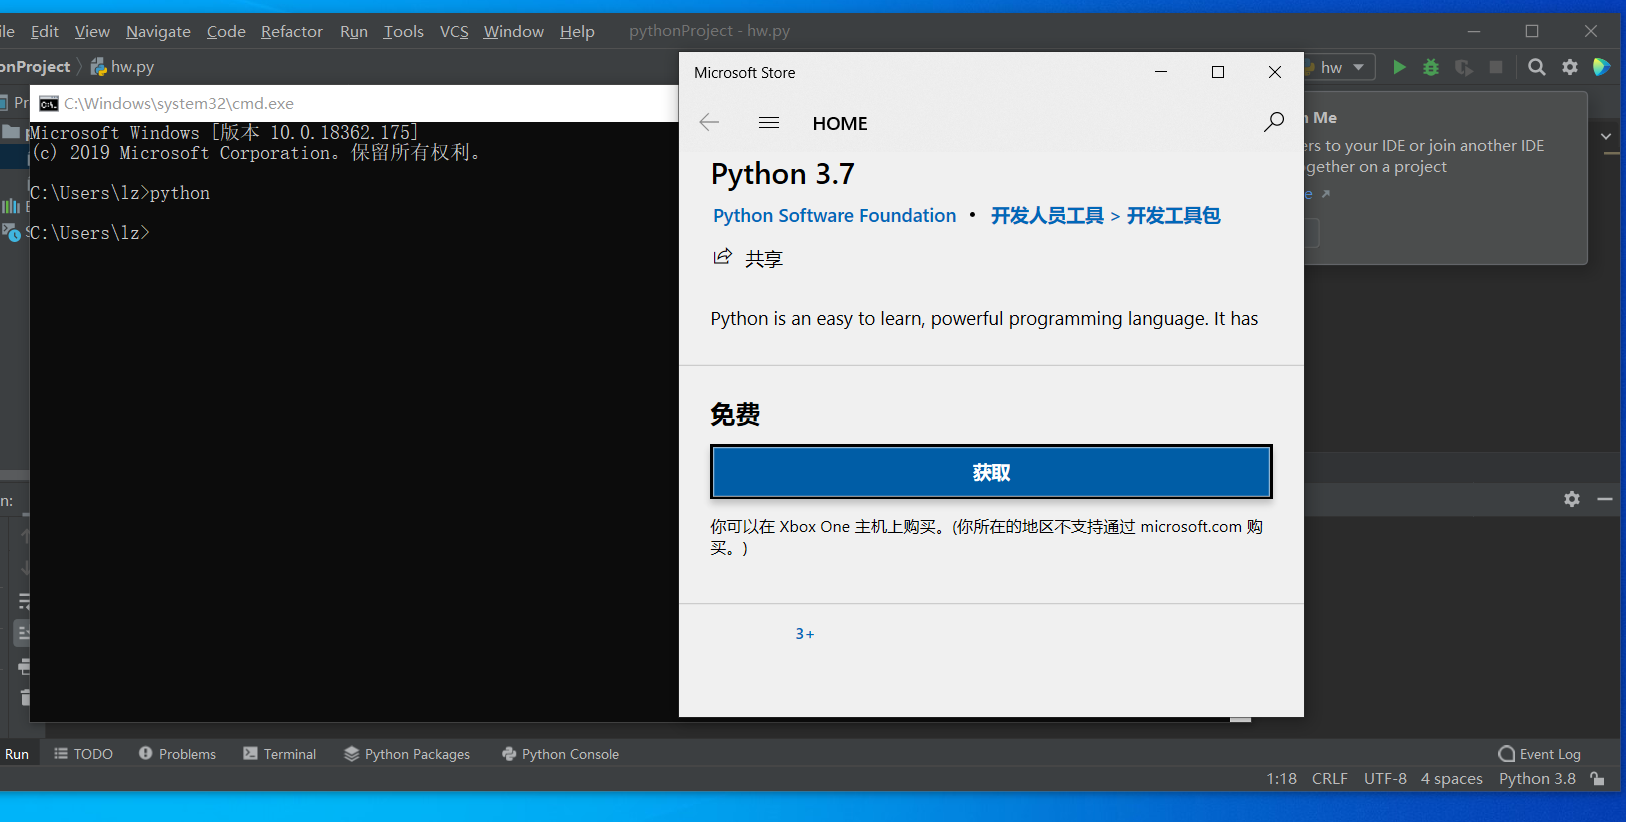Go back in Microsoft Store
The image size is (1626, 822).
pyautogui.click(x=709, y=122)
